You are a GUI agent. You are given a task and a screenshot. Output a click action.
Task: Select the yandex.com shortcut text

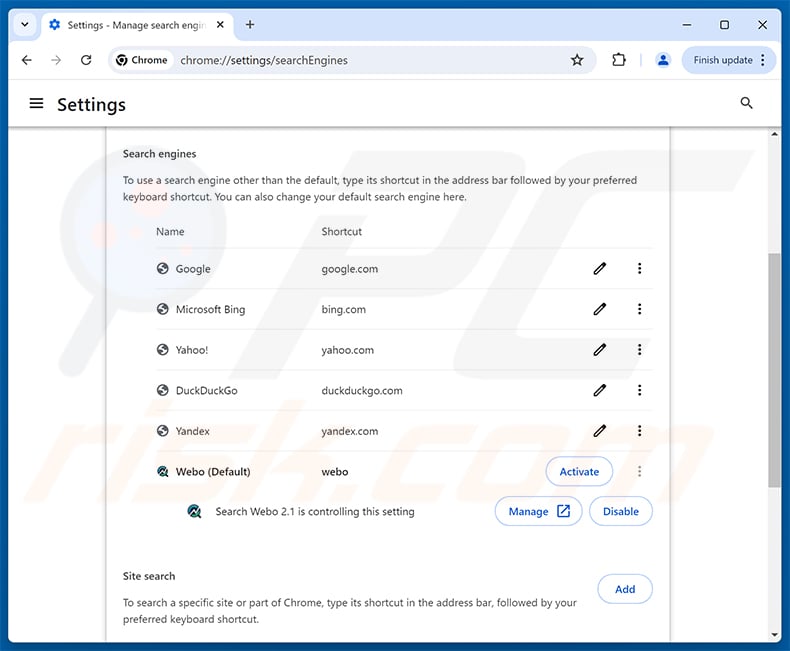point(350,431)
